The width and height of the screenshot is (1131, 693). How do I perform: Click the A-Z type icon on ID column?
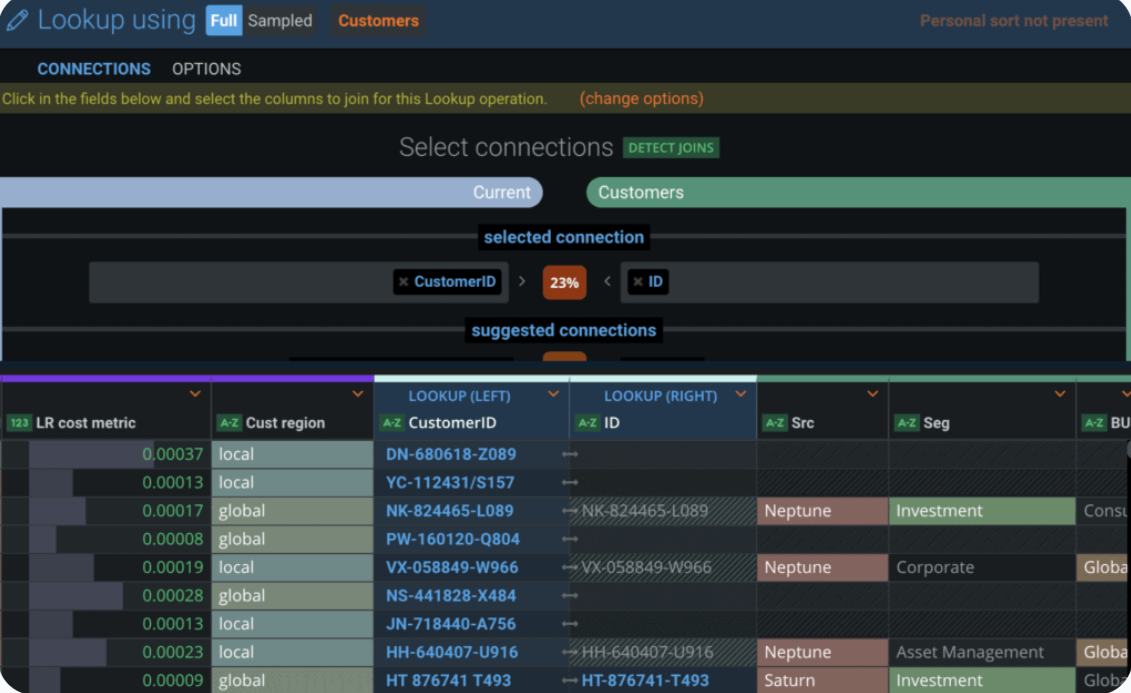pos(588,423)
